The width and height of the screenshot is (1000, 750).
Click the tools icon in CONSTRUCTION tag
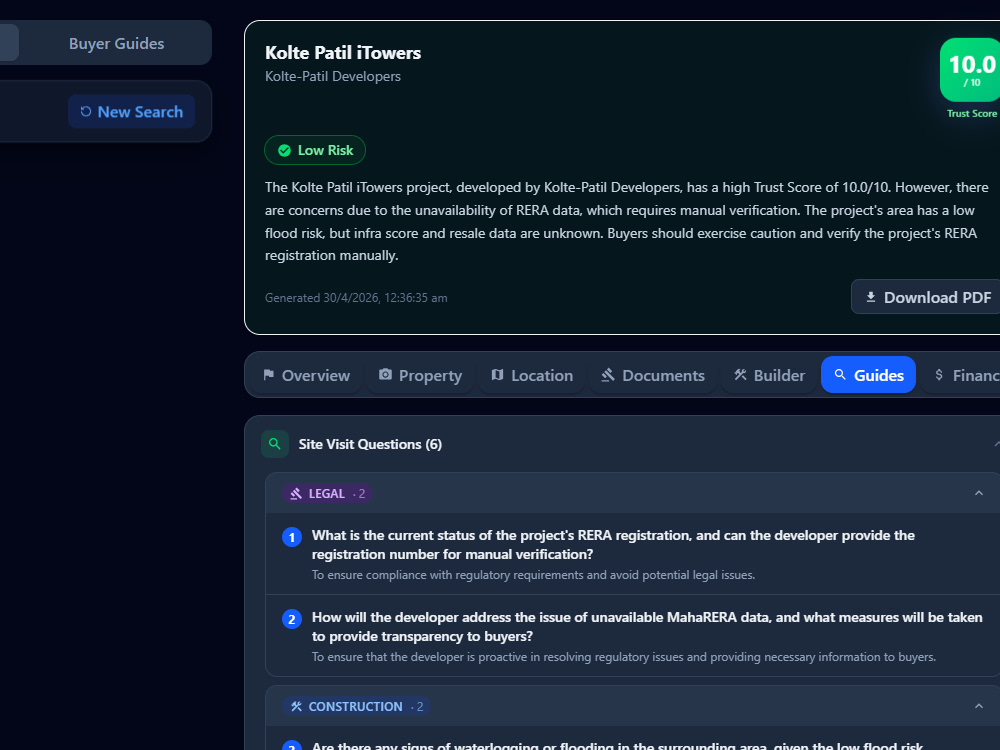click(x=296, y=707)
